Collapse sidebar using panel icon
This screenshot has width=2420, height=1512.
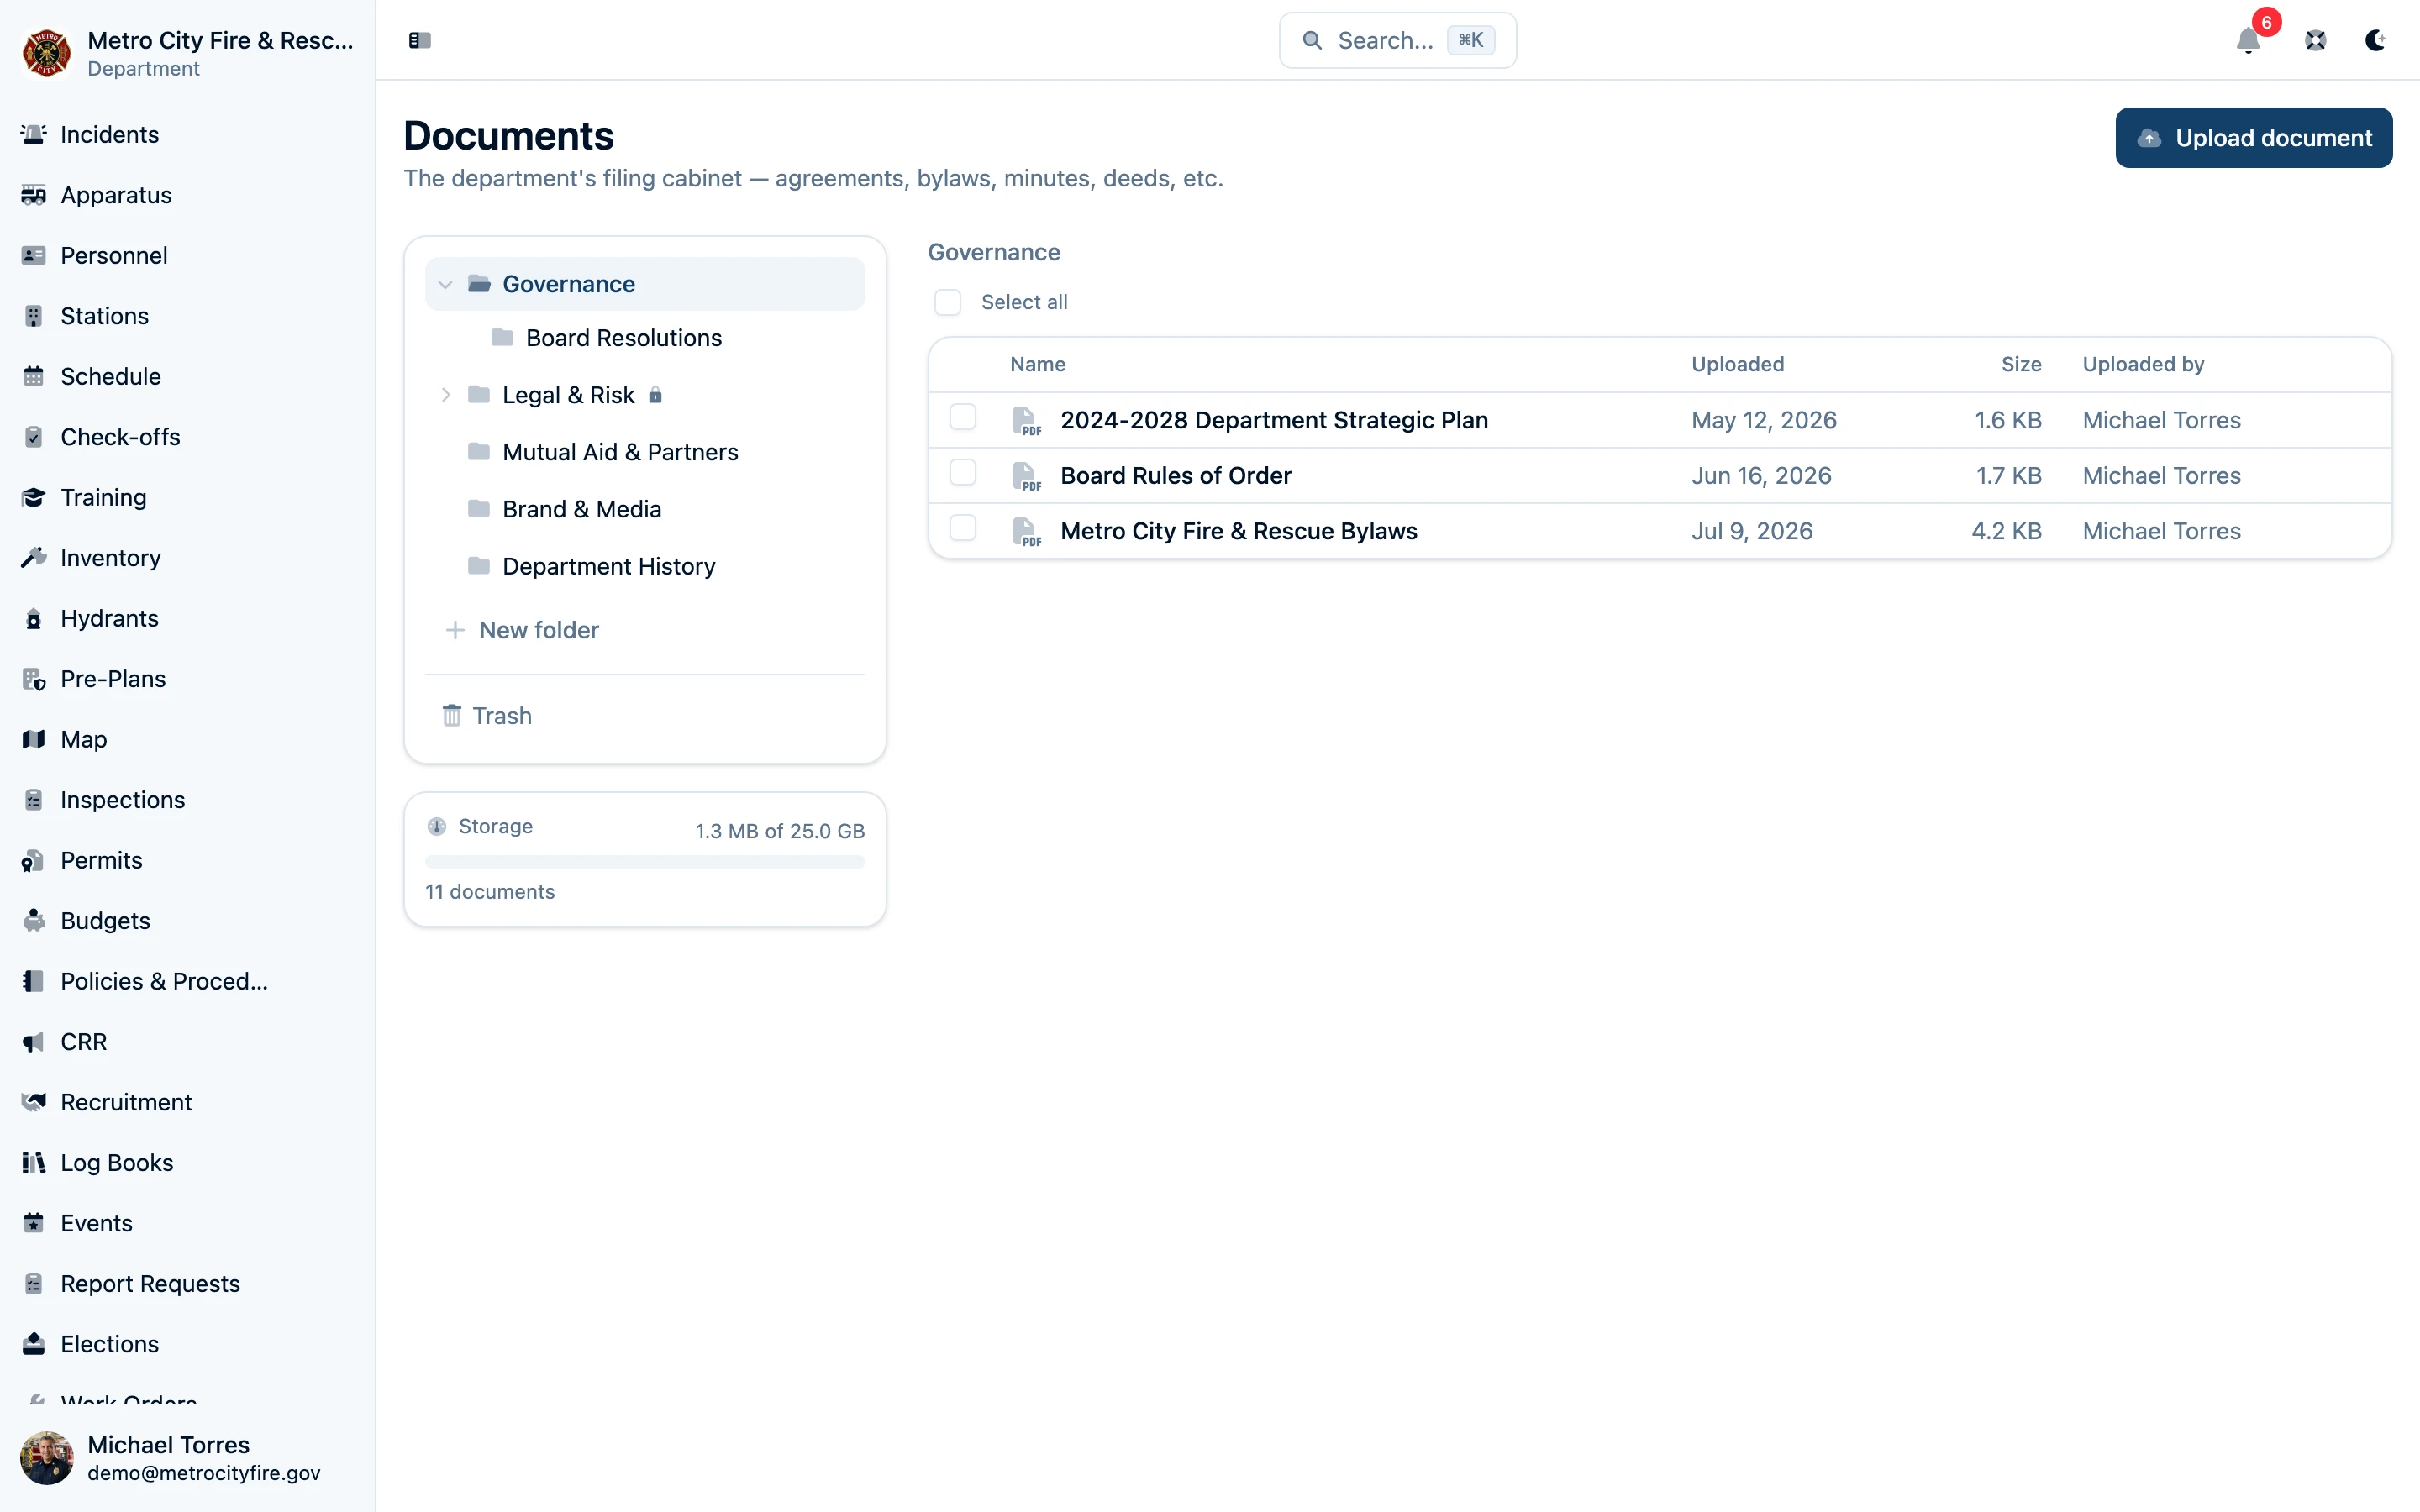419,40
